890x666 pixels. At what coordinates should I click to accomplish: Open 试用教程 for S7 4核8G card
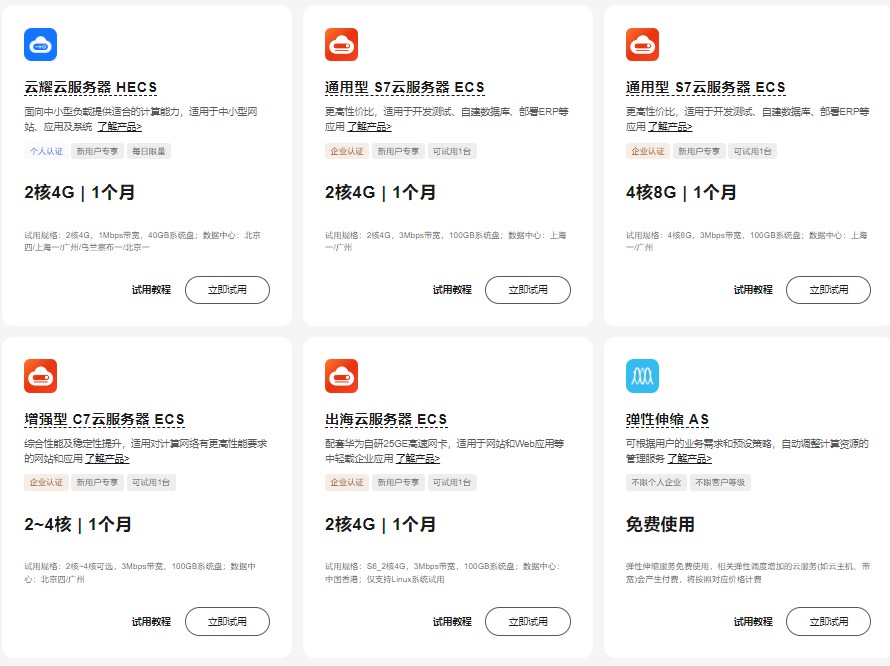(753, 290)
